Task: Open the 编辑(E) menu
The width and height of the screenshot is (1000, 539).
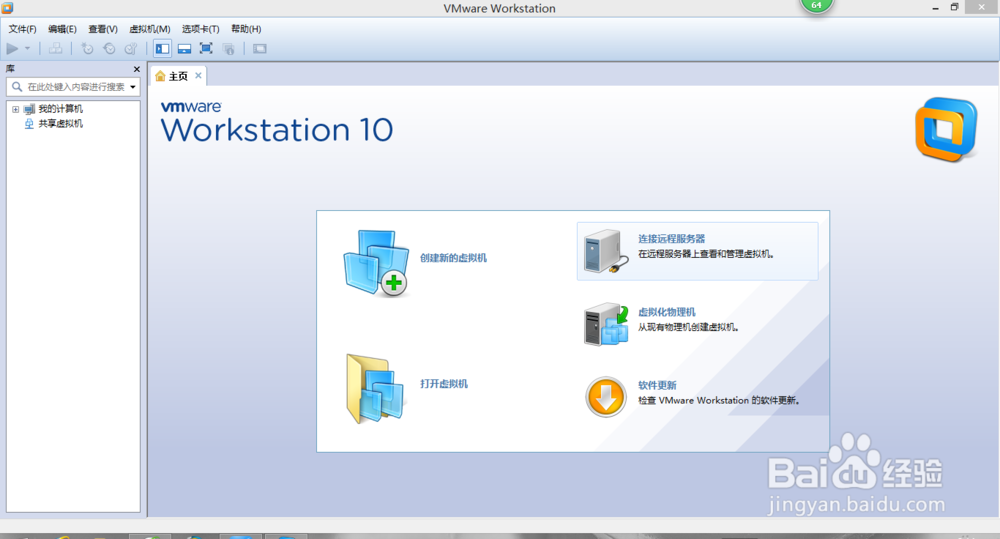Action: [x=62, y=29]
